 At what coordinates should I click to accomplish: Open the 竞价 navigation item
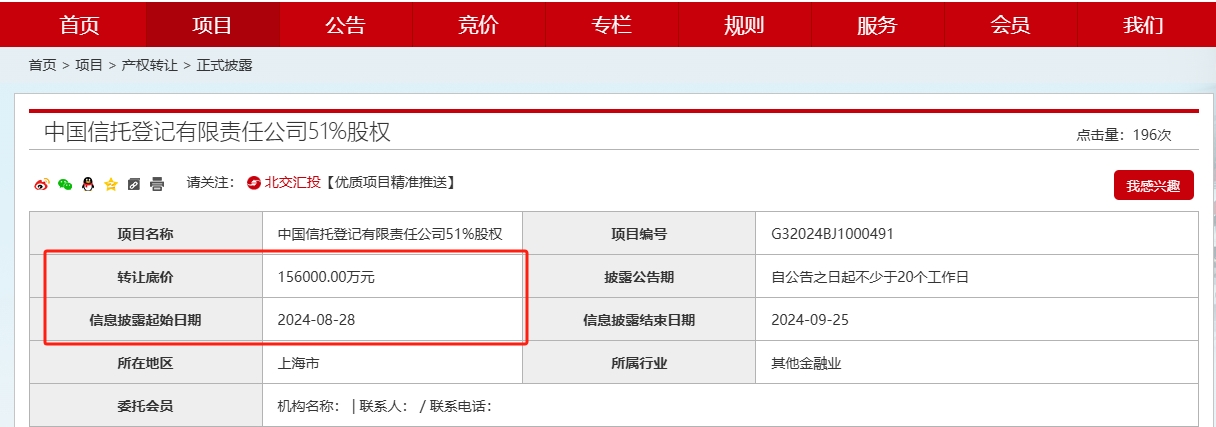(x=478, y=25)
